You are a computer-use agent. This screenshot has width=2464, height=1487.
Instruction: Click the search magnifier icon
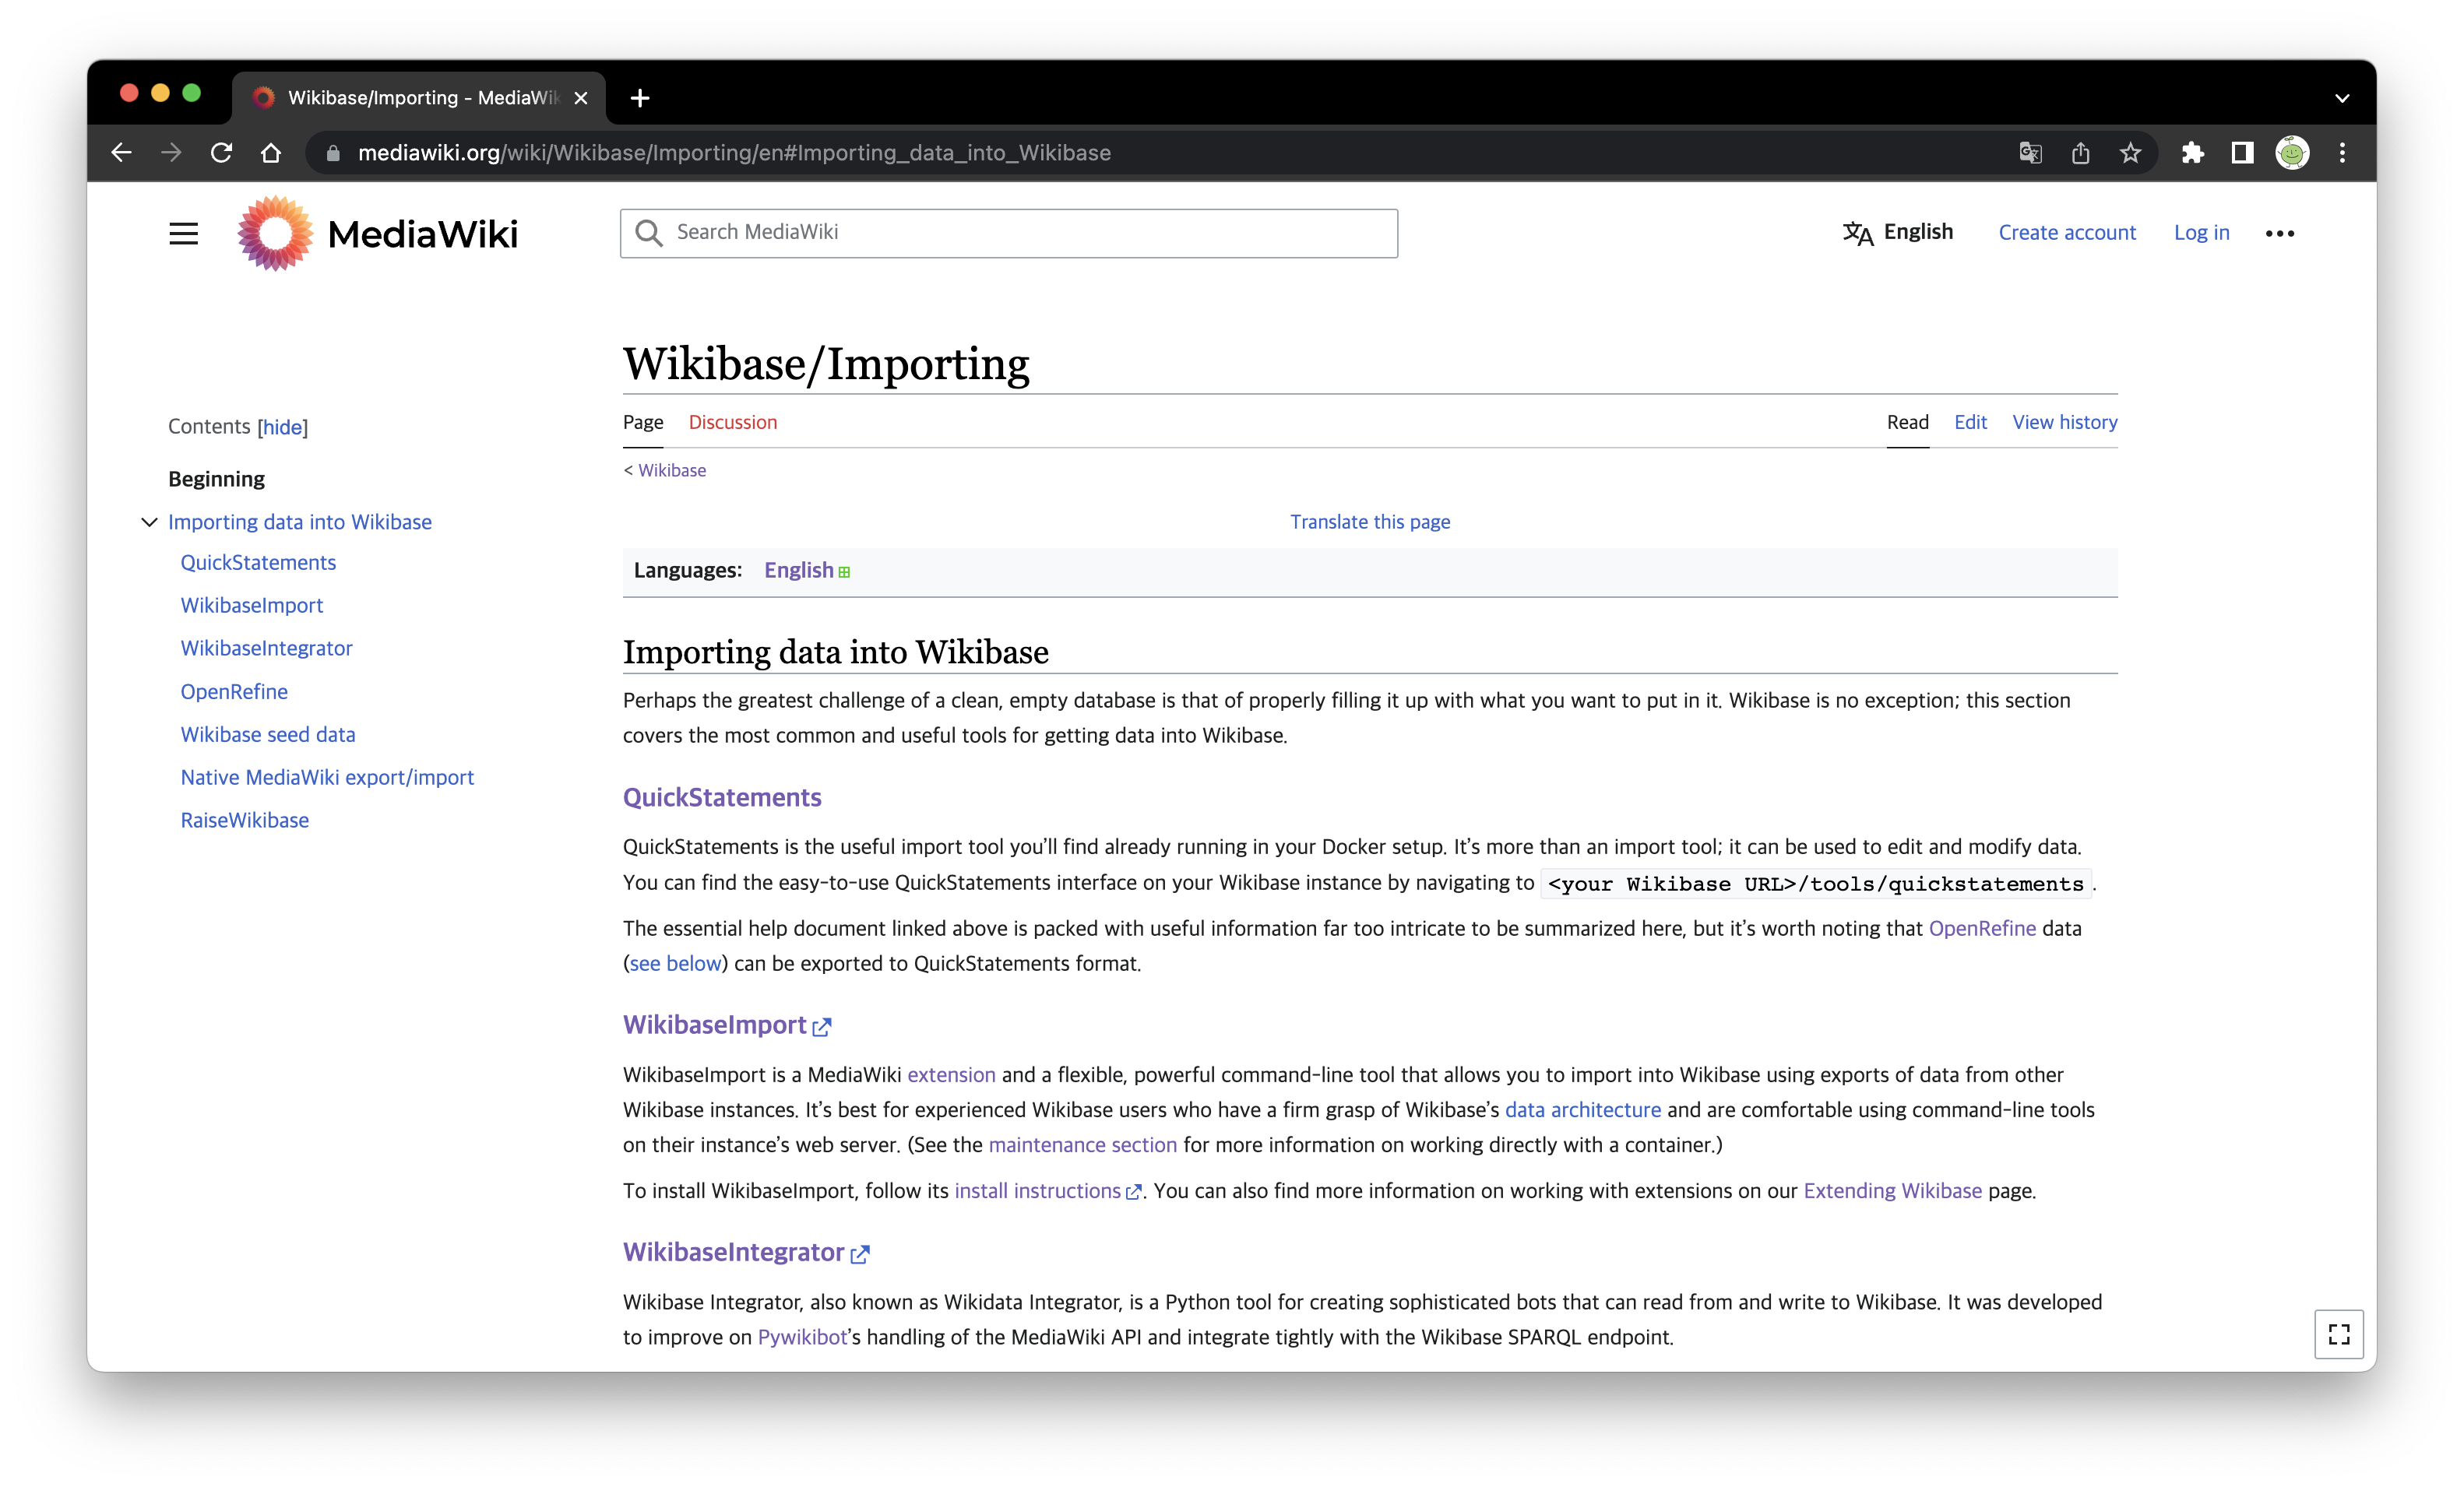pyautogui.click(x=650, y=232)
